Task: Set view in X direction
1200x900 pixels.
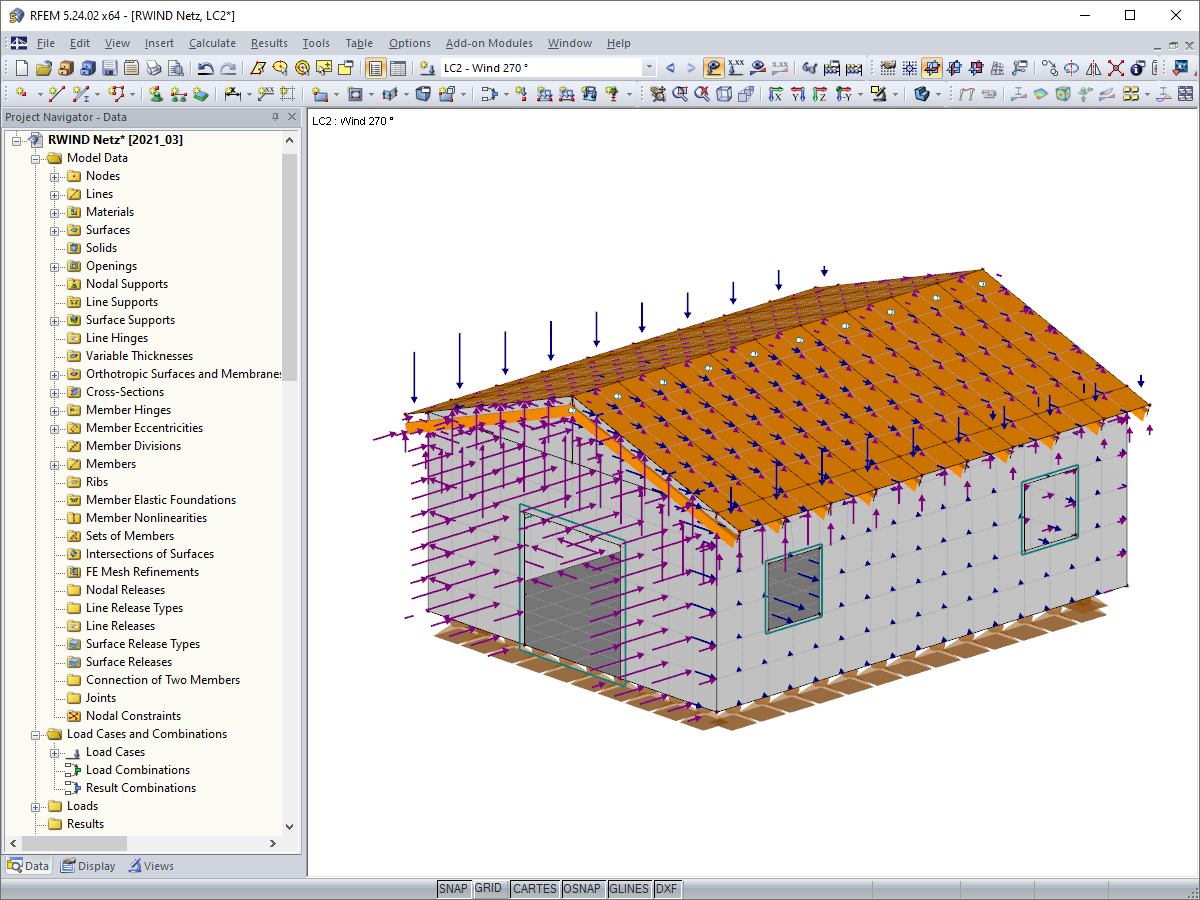Action: point(774,93)
